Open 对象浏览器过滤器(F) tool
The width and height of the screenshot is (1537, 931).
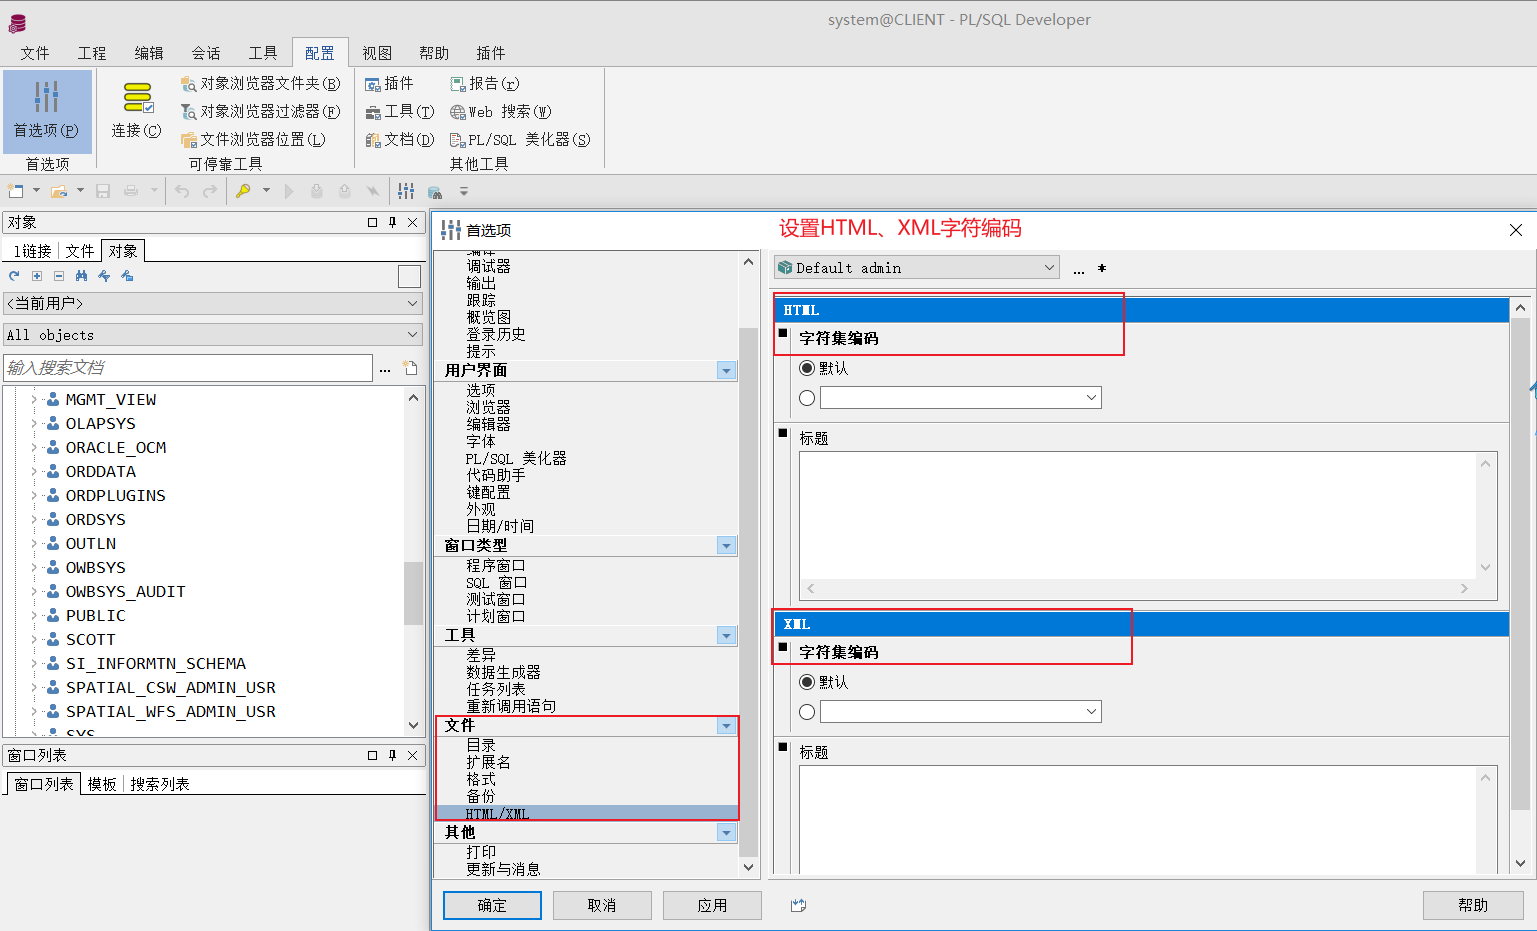(260, 112)
